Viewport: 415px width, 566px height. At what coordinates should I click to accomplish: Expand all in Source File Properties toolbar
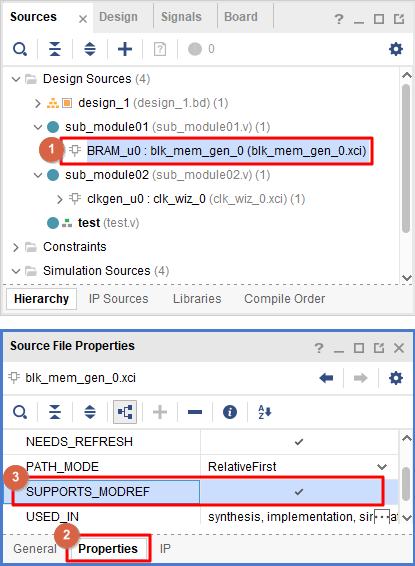tap(90, 412)
